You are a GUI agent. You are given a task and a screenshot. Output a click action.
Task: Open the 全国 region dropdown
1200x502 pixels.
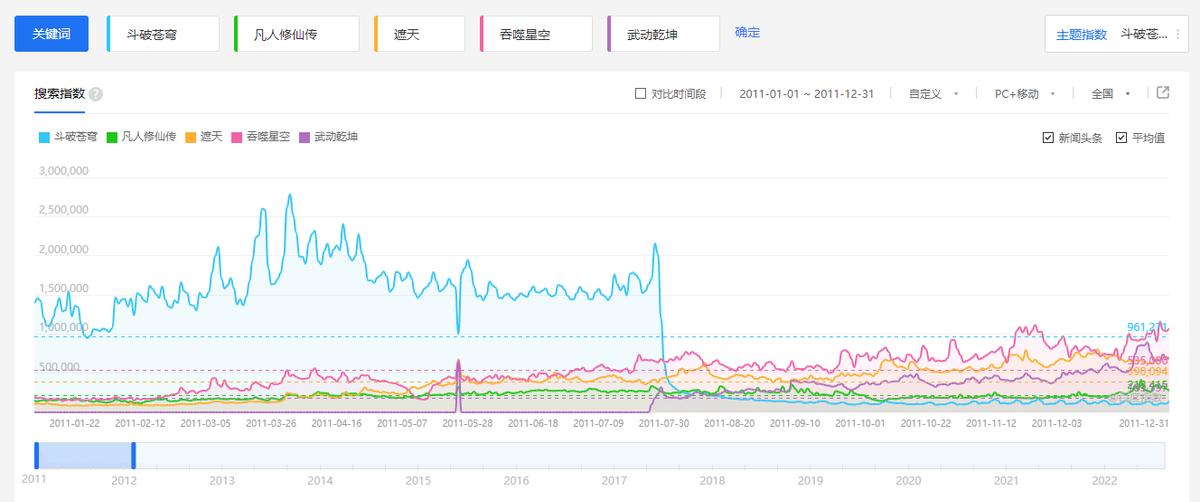coord(1110,94)
